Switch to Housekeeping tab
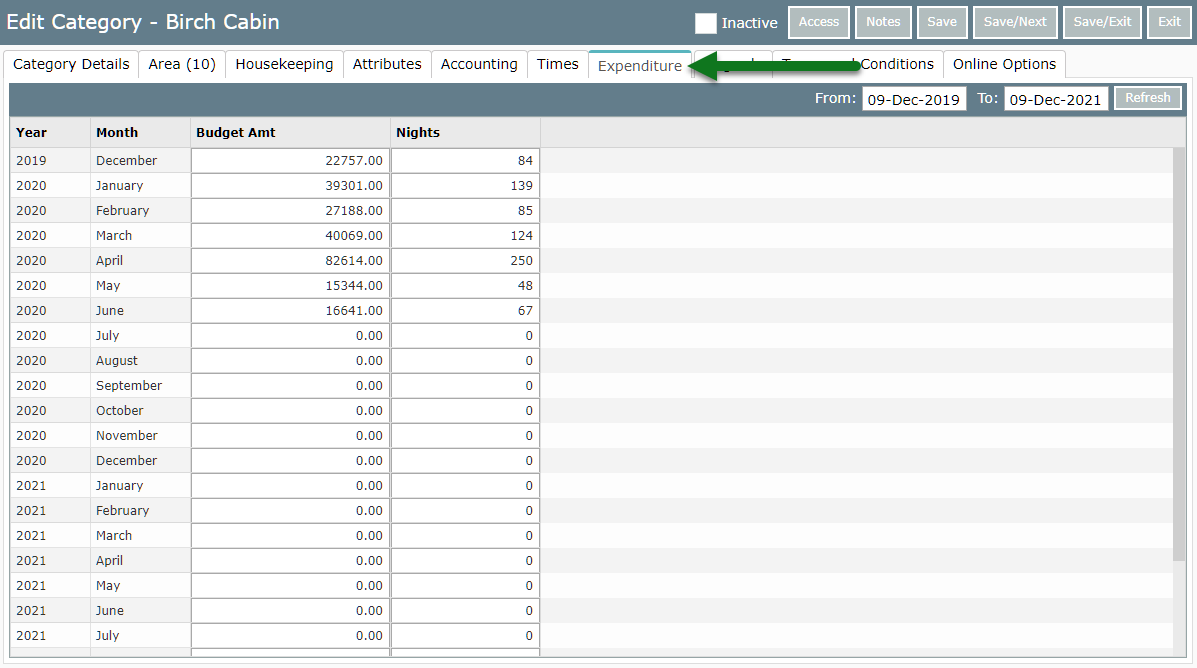This screenshot has height=668, width=1197. coord(284,64)
